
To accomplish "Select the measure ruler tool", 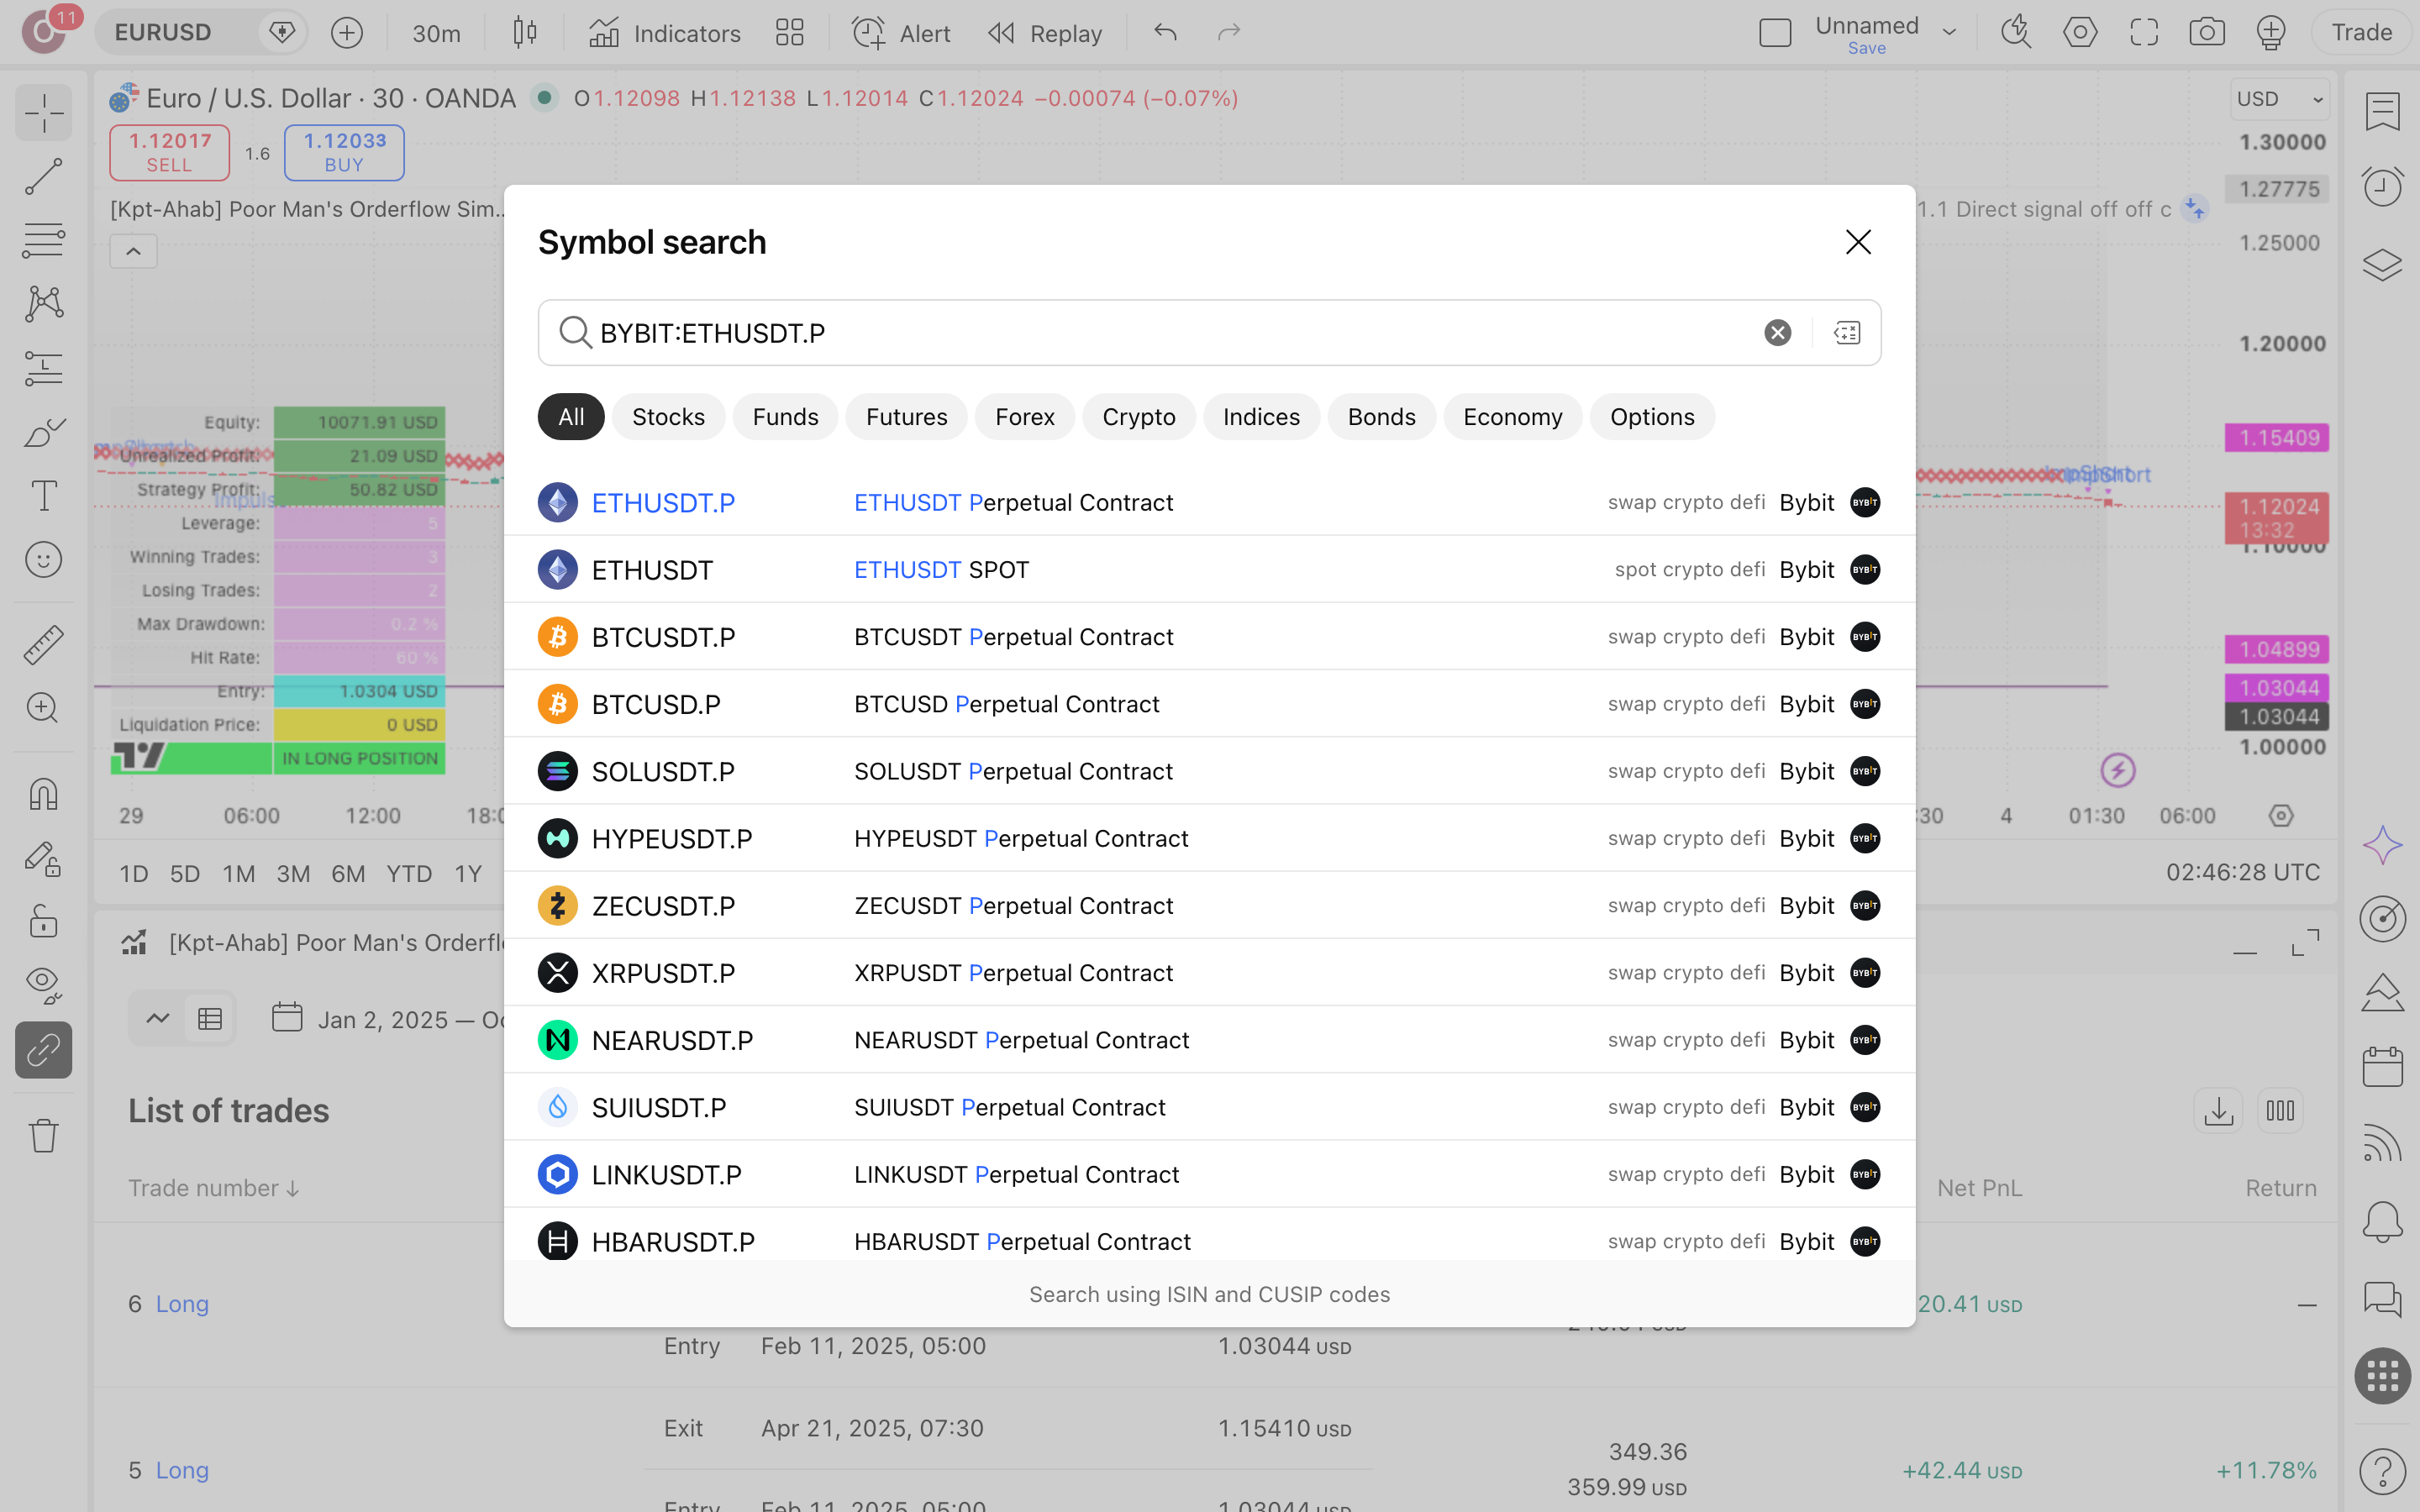I will 44,644.
